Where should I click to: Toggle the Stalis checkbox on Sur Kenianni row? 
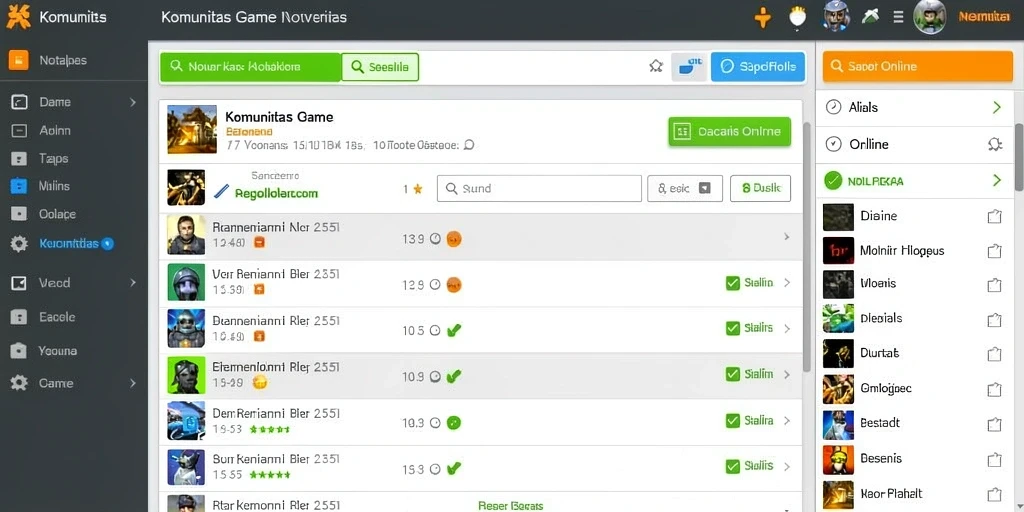point(733,466)
